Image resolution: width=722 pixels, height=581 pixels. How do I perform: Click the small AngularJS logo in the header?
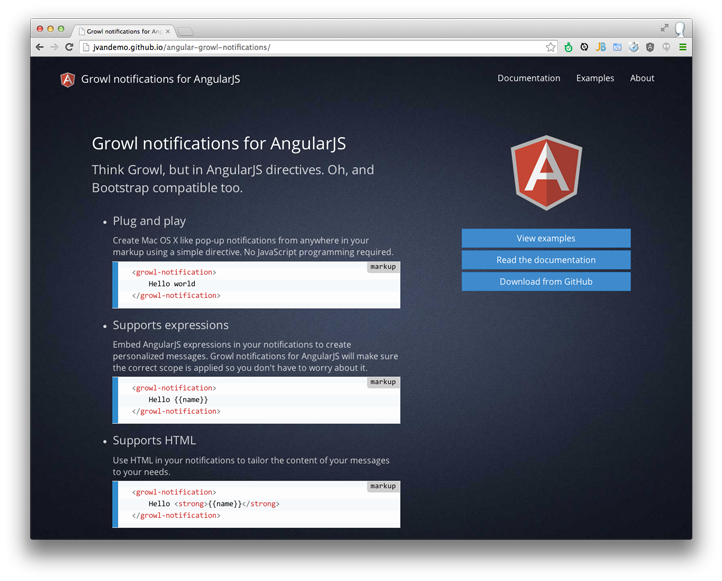(68, 79)
